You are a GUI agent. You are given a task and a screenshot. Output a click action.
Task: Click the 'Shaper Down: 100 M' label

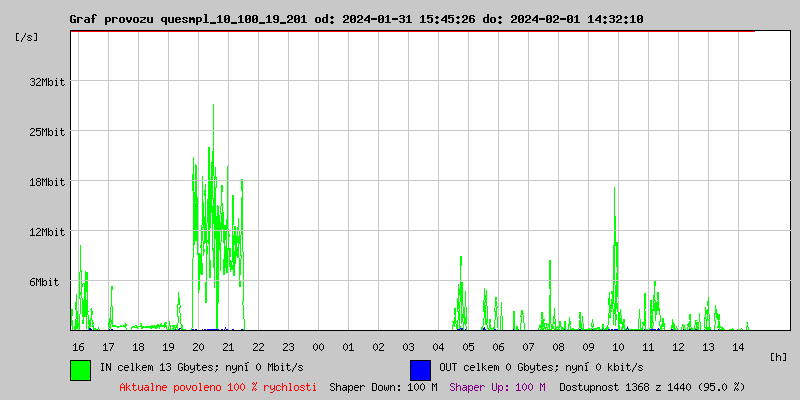point(383,387)
